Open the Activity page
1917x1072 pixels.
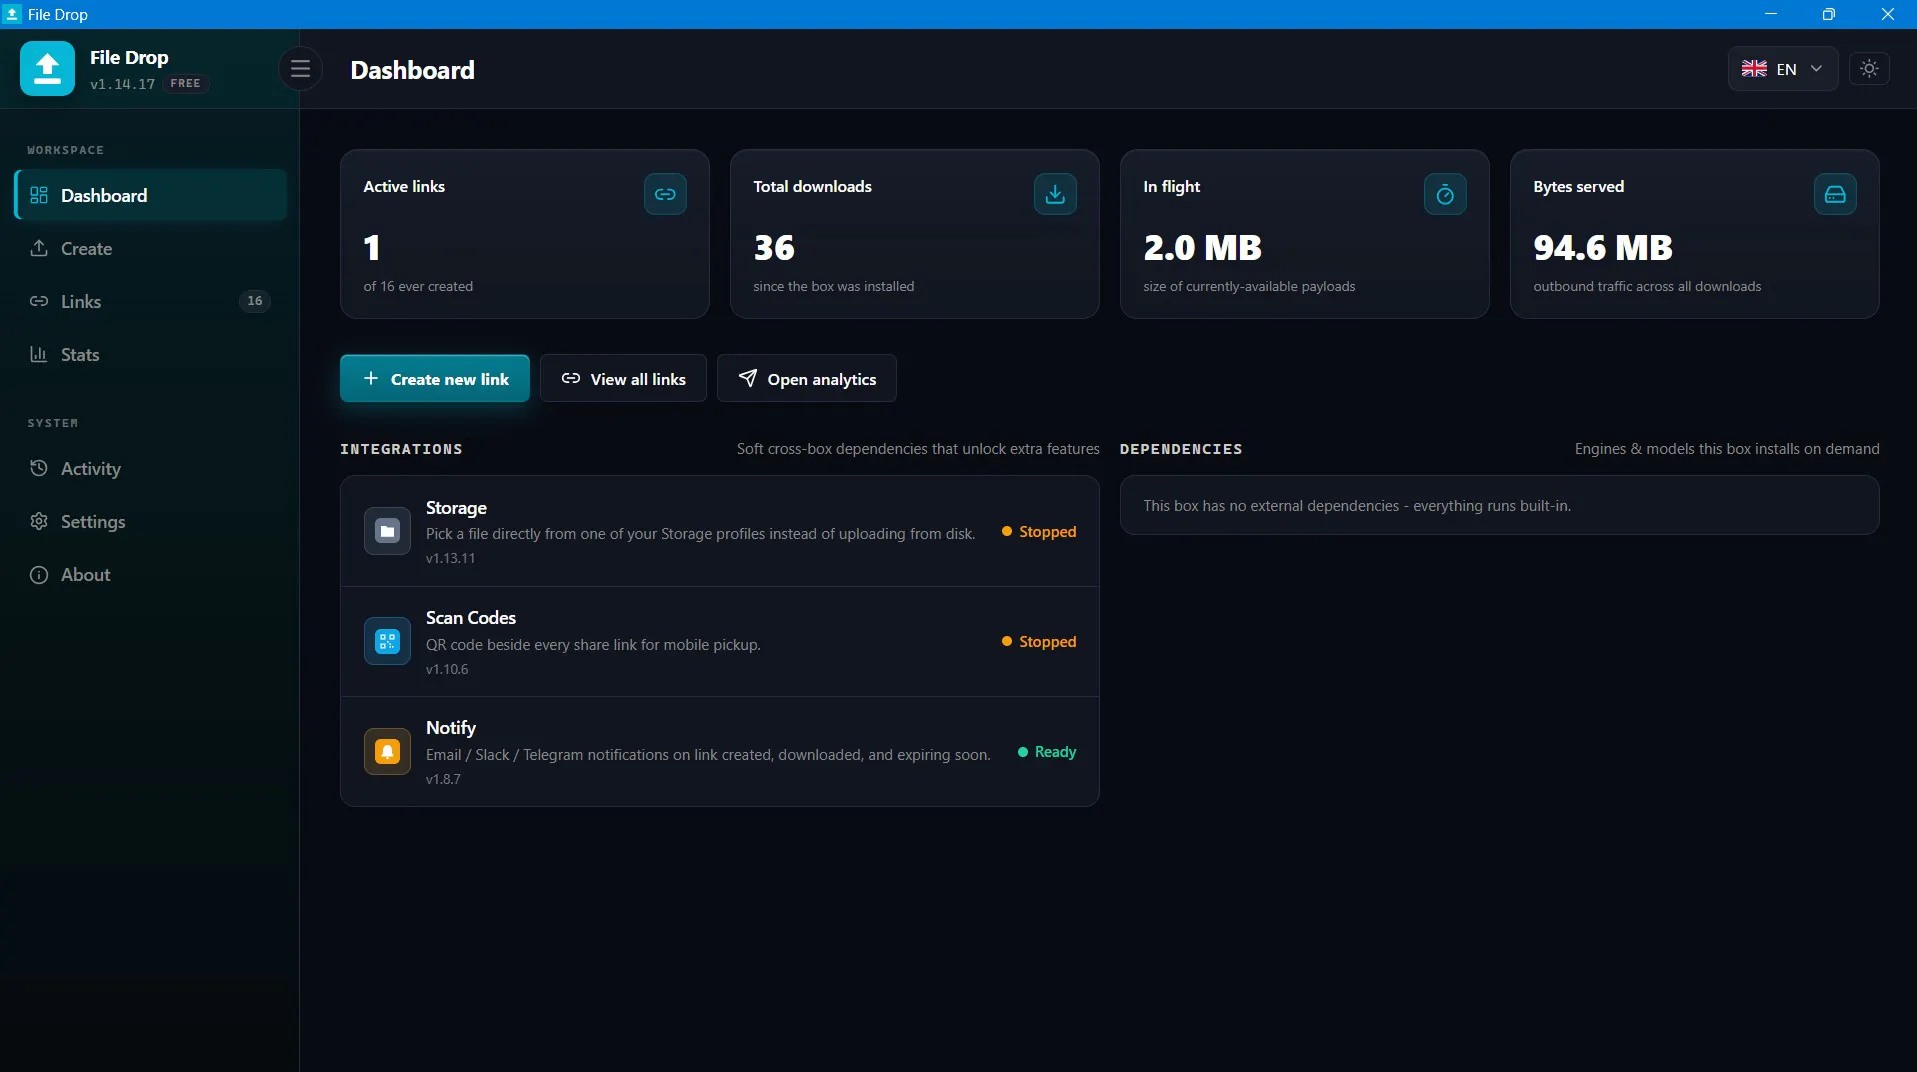pyautogui.click(x=151, y=468)
